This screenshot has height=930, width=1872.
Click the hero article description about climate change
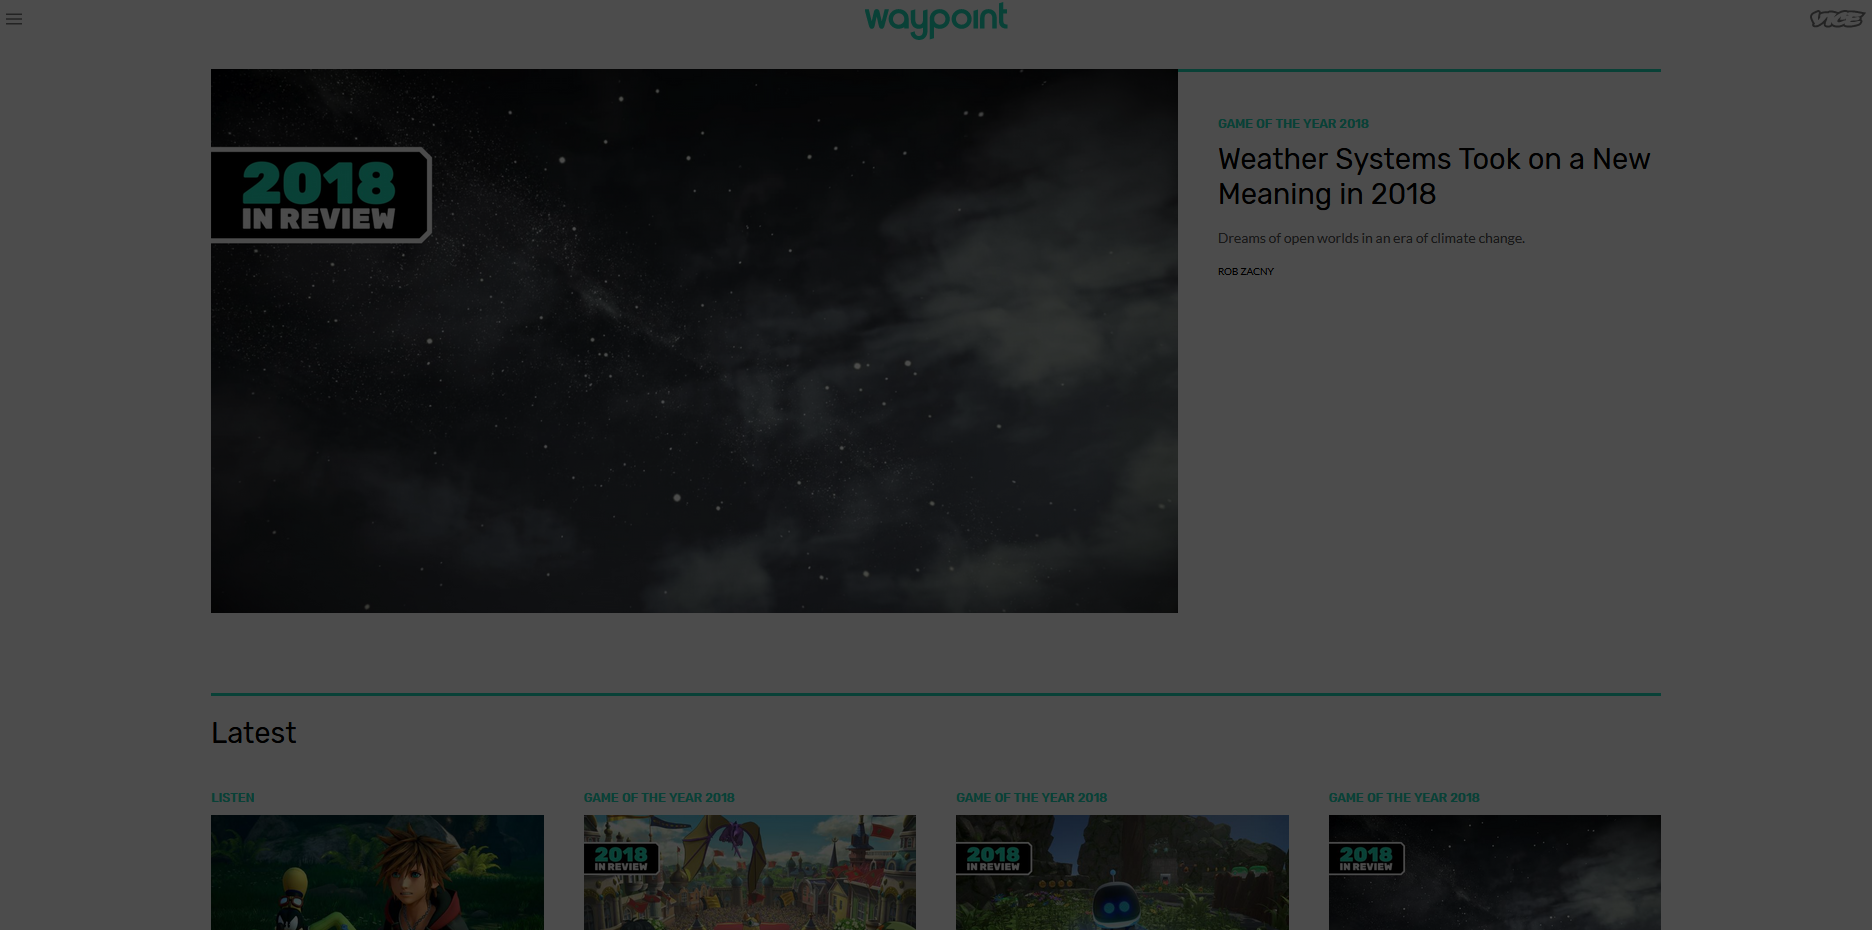(x=1371, y=238)
